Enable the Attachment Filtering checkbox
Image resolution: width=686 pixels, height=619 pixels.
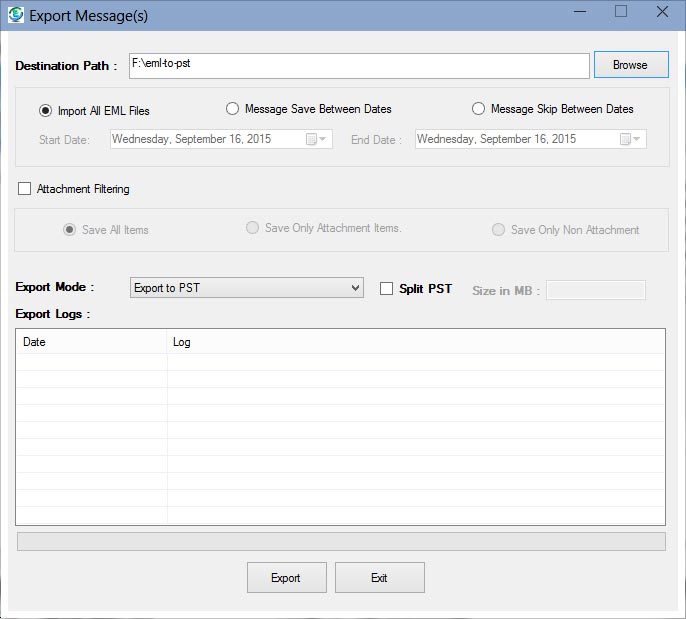pyautogui.click(x=25, y=189)
